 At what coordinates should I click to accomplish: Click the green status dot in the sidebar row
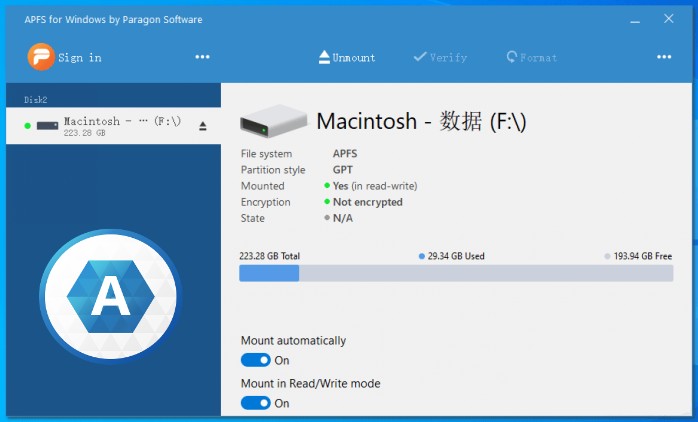click(x=28, y=126)
